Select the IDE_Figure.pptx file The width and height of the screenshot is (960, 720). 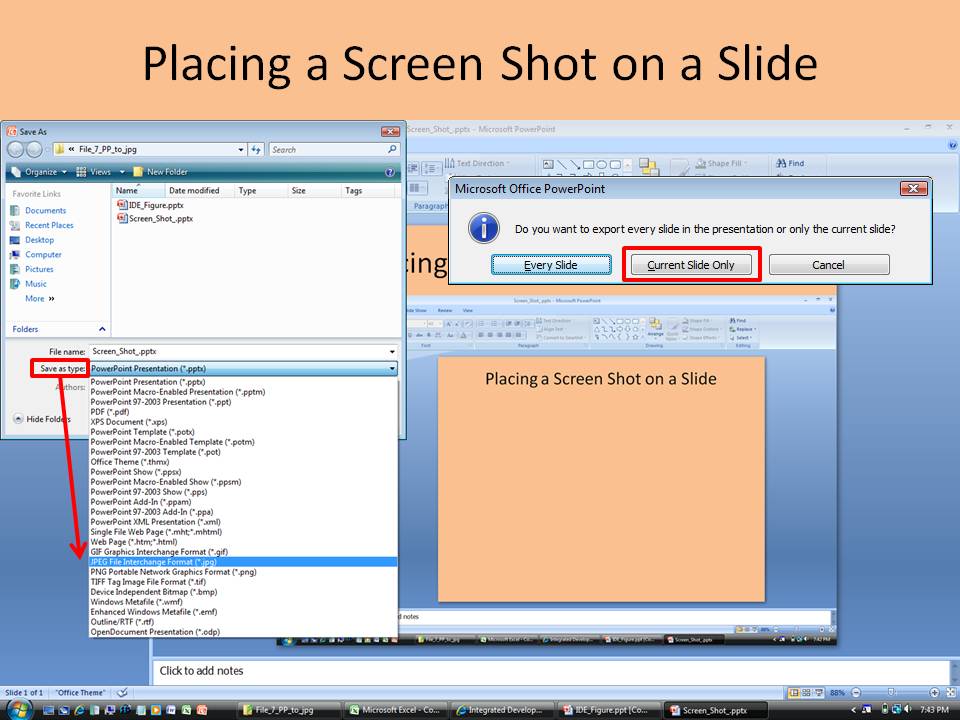tap(150, 205)
